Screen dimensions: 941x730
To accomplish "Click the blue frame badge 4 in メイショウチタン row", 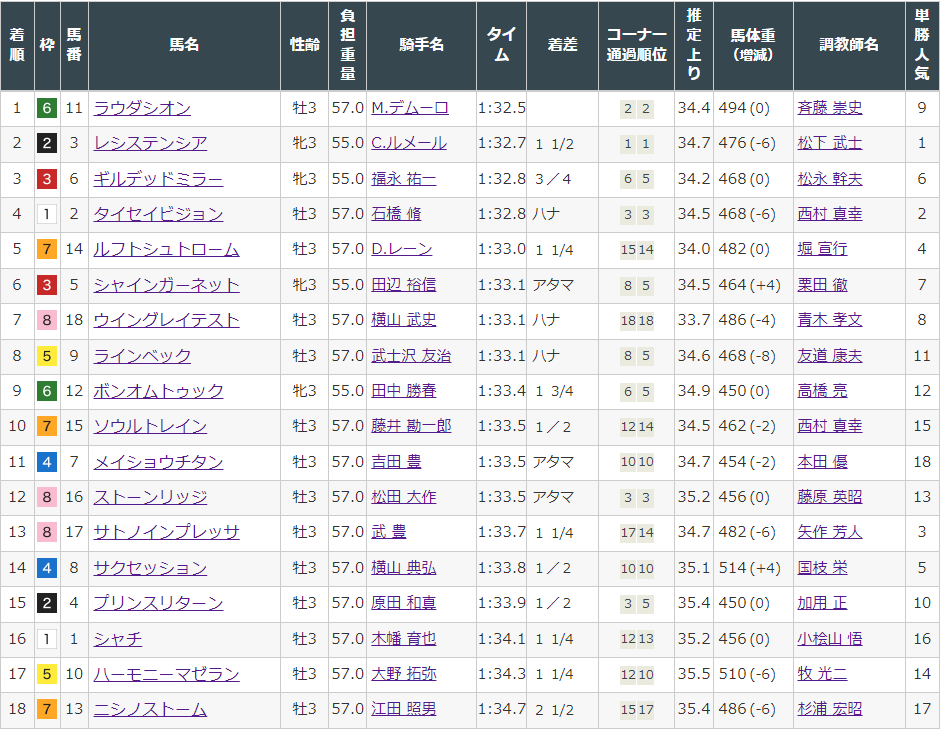I will (x=47, y=462).
